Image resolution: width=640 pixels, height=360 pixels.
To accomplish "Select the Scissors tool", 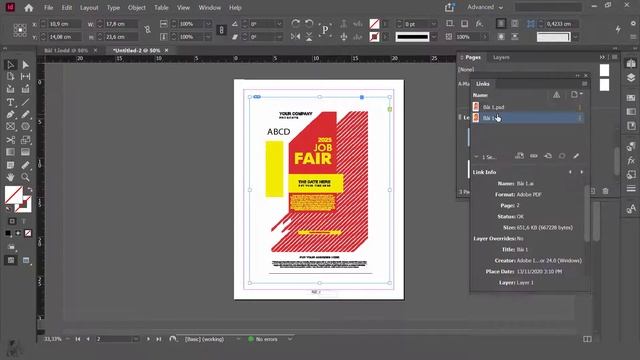I will click(11, 140).
